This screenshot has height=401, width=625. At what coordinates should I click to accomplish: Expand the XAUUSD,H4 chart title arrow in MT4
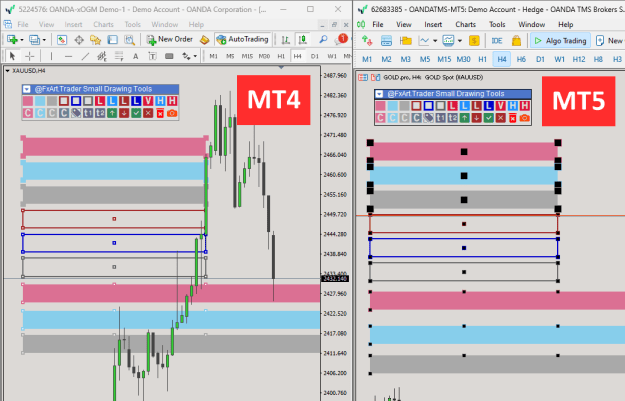(8, 71)
